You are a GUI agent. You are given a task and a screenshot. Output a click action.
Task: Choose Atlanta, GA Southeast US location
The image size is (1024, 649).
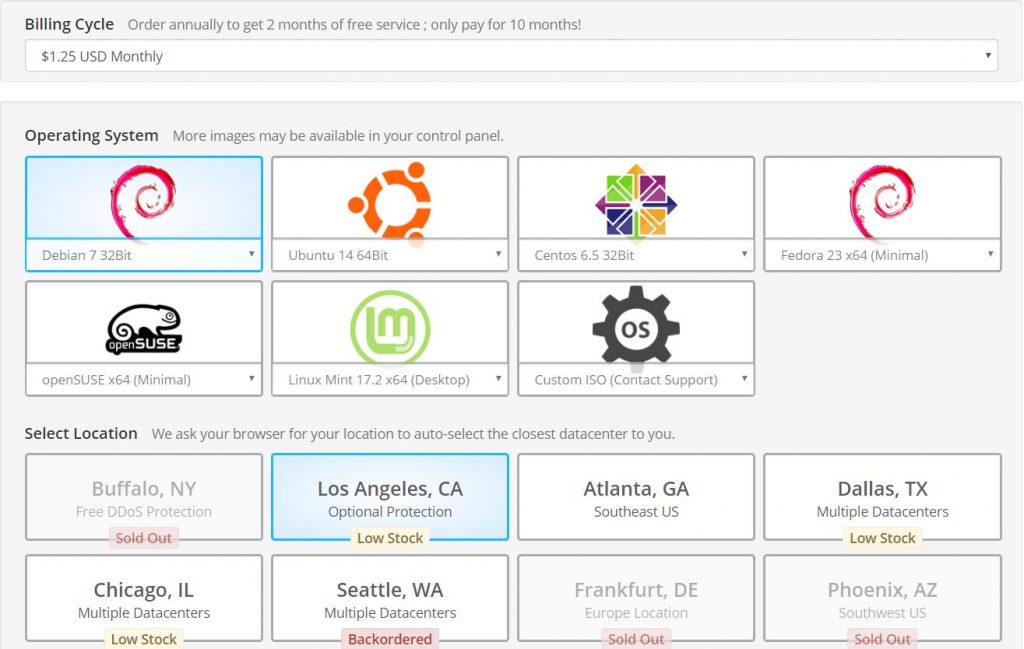coord(636,498)
